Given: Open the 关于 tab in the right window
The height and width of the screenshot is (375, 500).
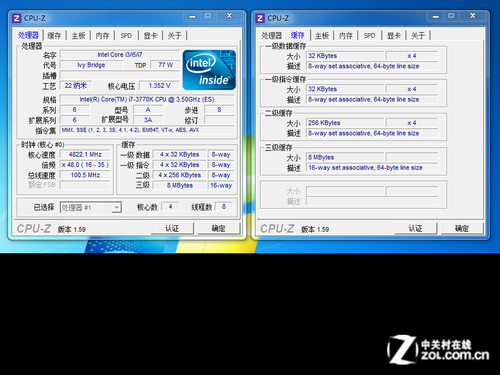Looking at the screenshot, I should 418,36.
